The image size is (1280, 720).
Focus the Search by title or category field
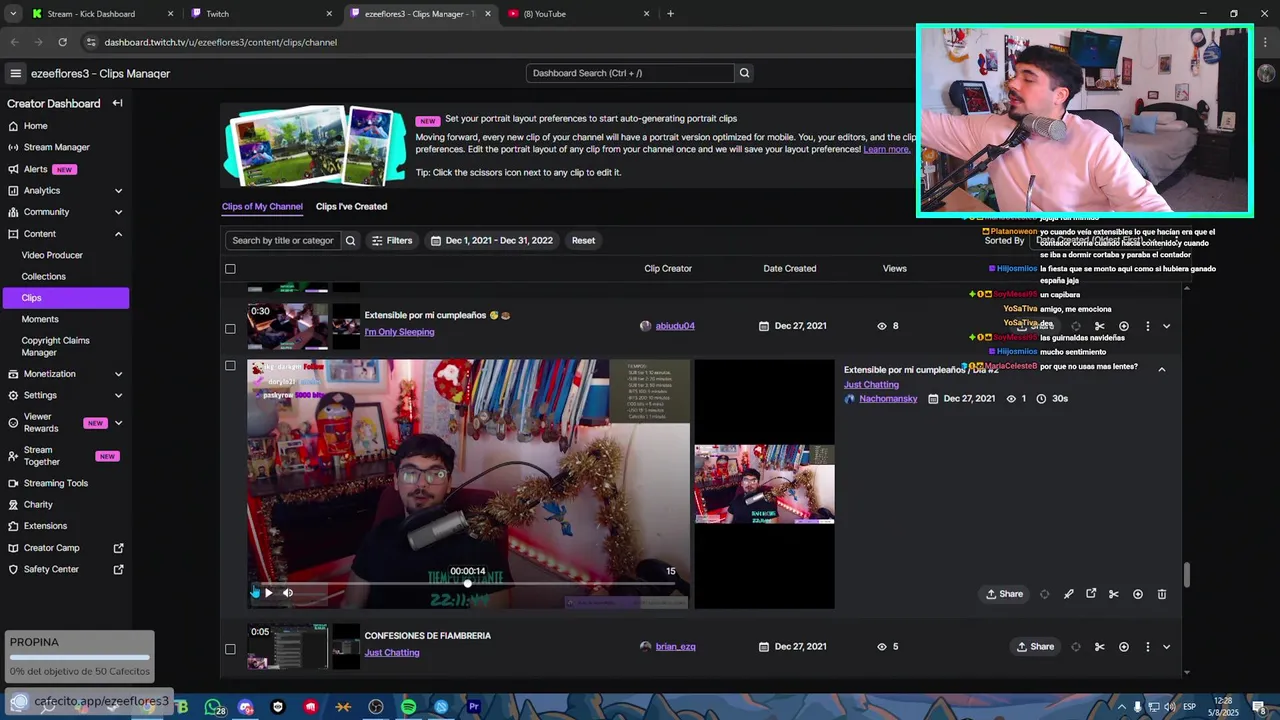pos(283,240)
